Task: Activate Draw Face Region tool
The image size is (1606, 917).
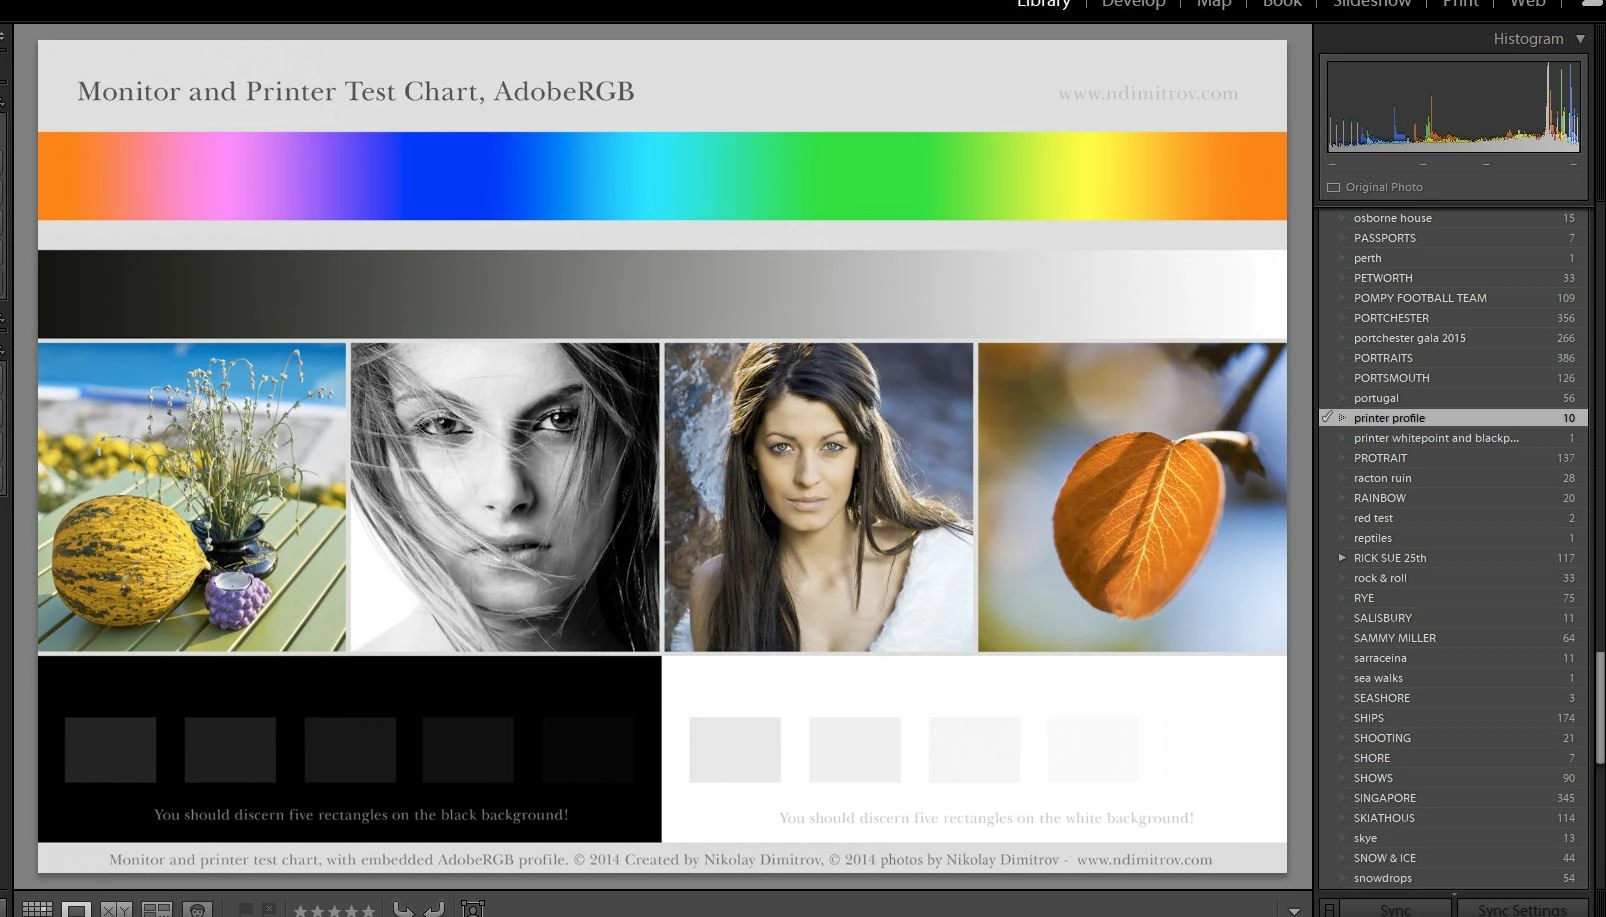Action: pyautogui.click(x=472, y=909)
